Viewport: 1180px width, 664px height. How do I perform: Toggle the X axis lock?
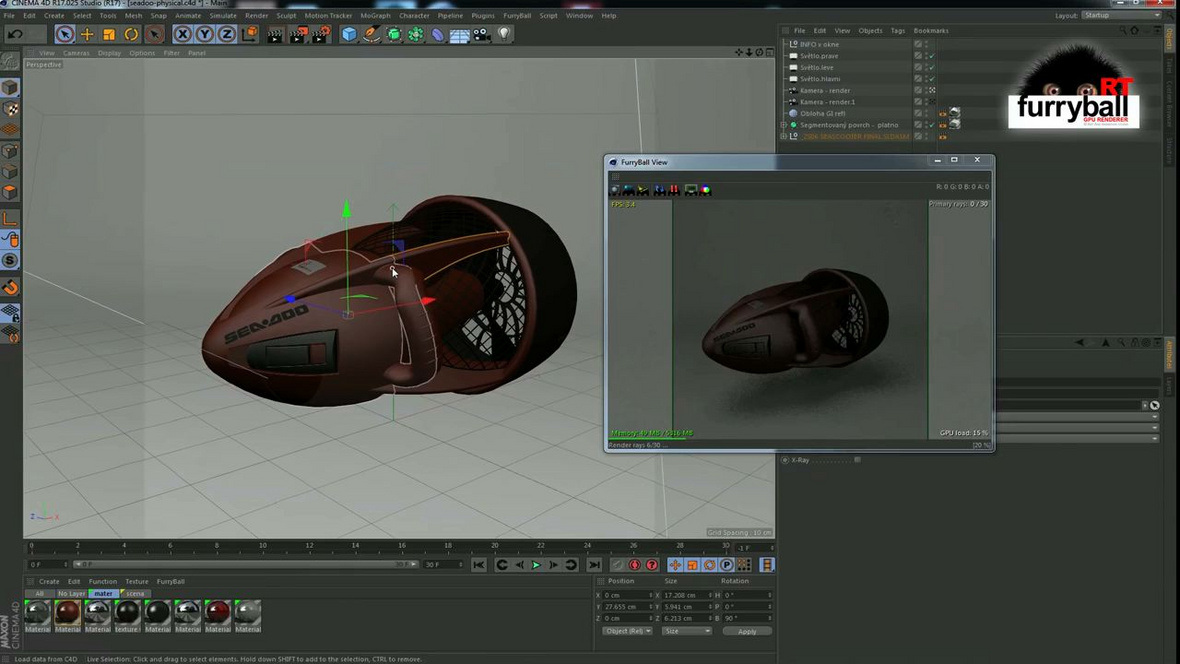pos(182,33)
